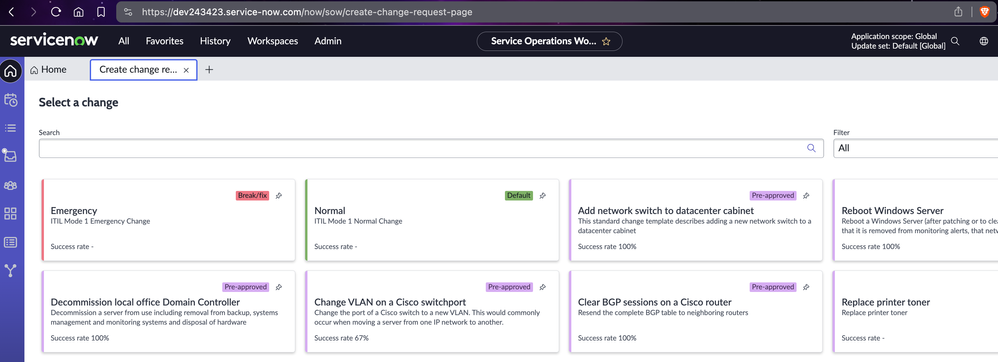Open the list view sidebar icon

[11, 128]
